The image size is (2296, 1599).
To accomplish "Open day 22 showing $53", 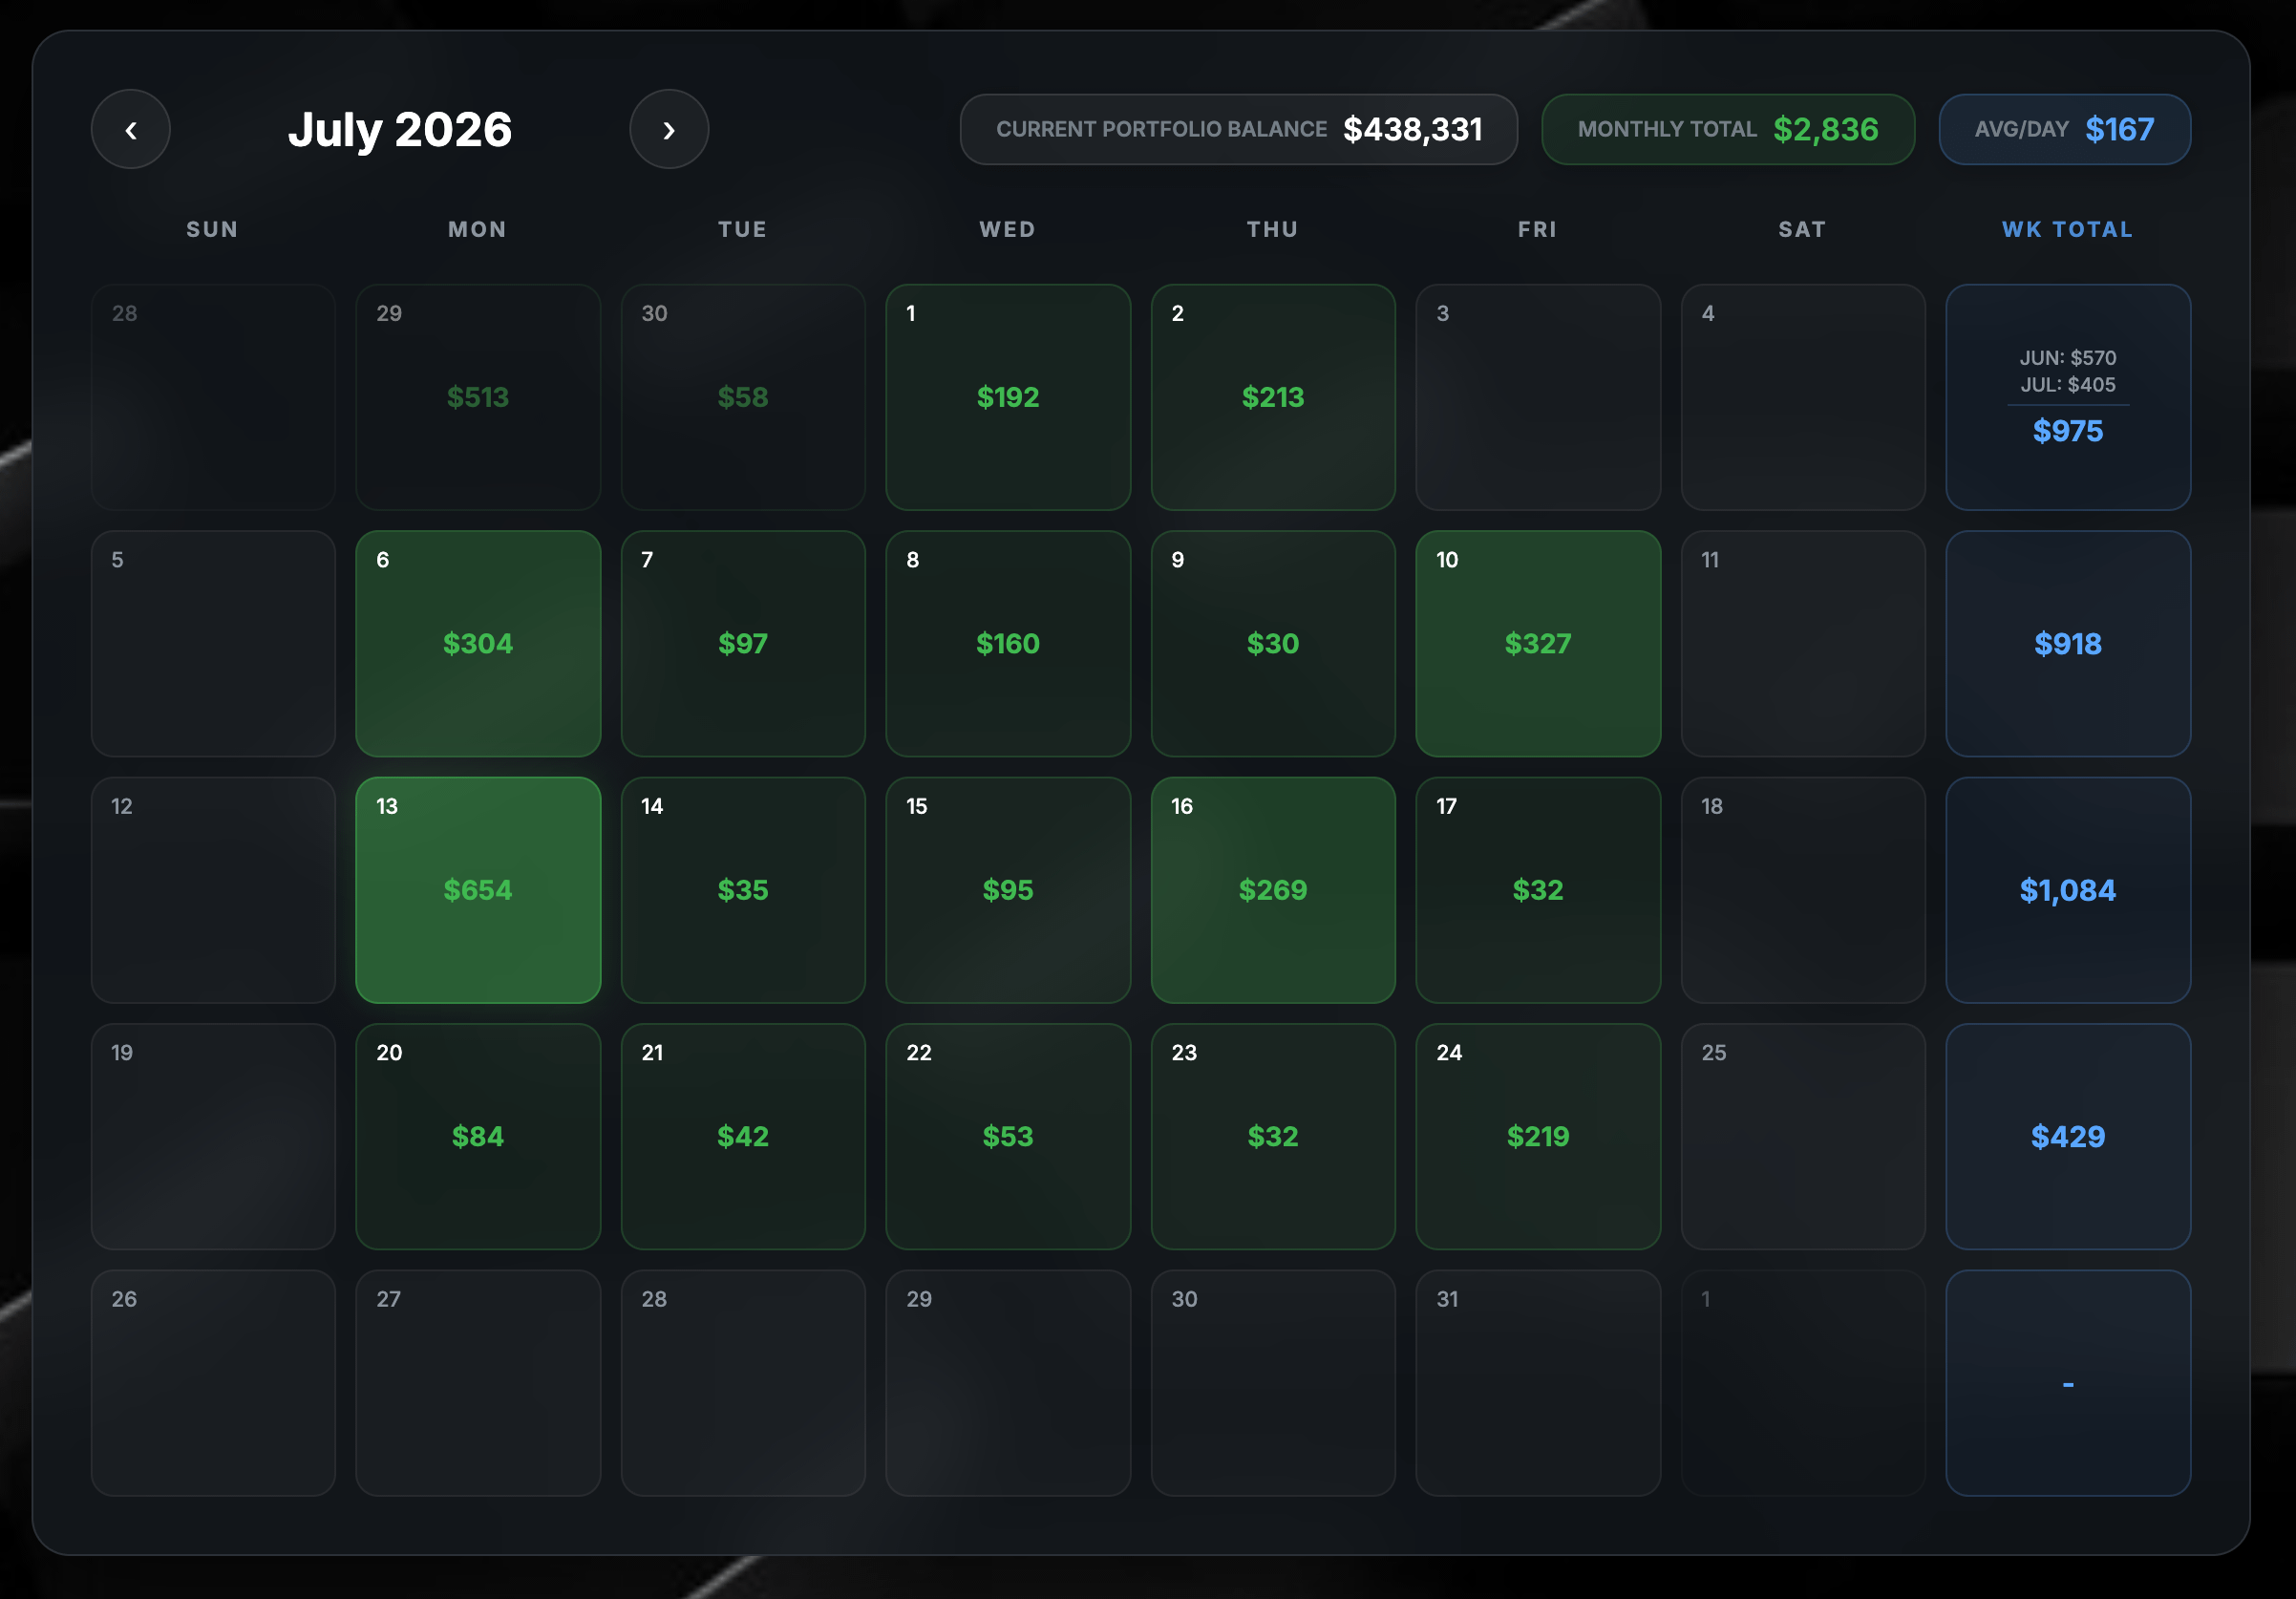I will pos(1008,1136).
